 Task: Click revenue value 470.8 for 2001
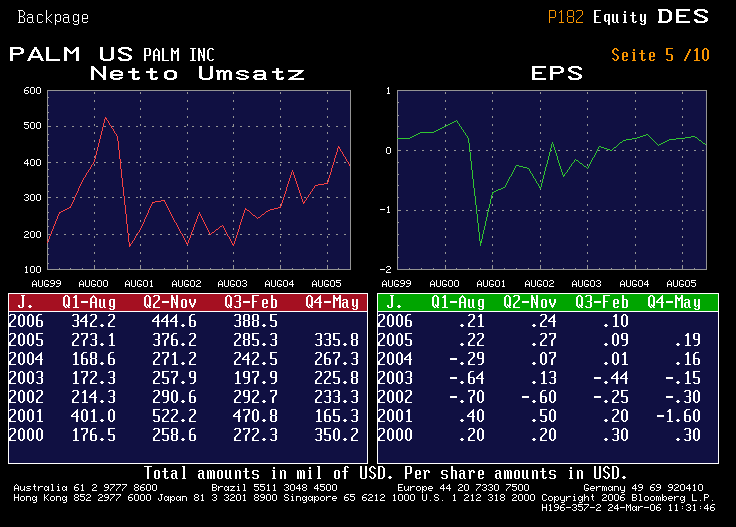(x=255, y=416)
